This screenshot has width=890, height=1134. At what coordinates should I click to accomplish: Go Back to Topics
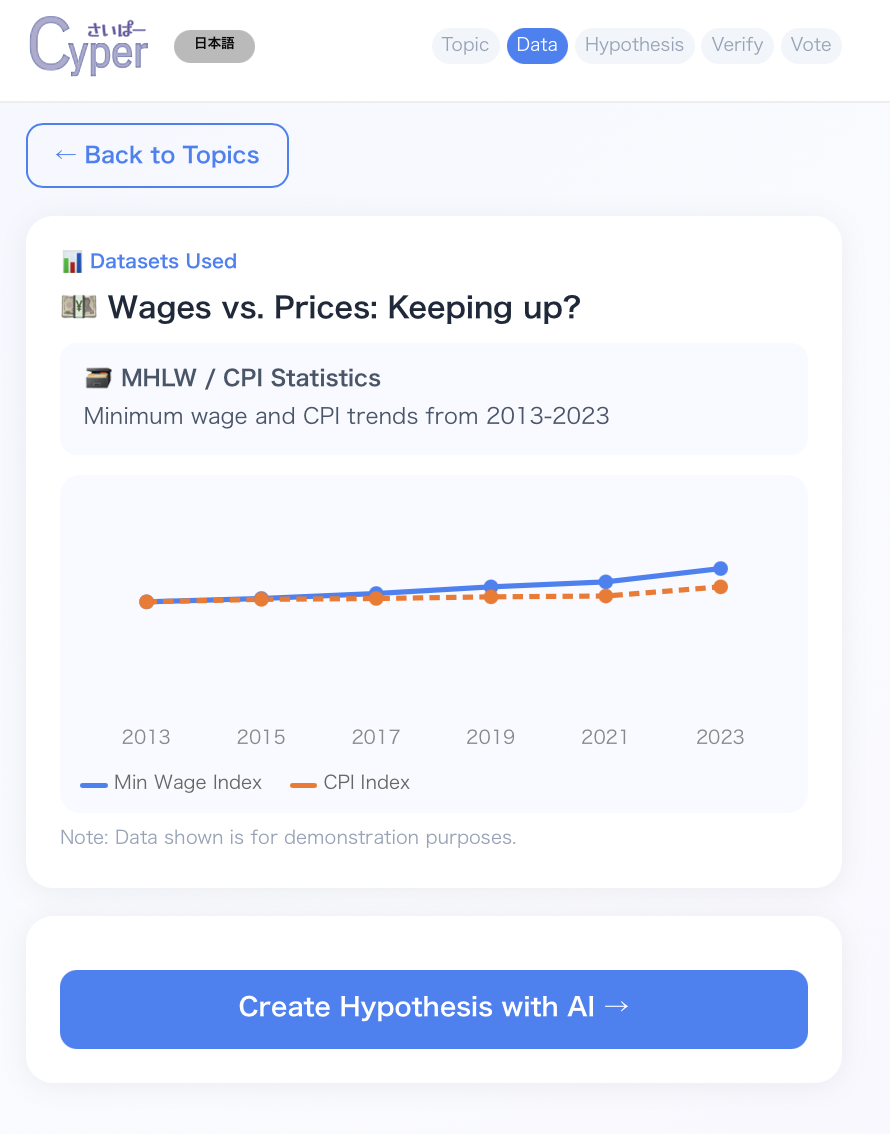pyautogui.click(x=157, y=155)
